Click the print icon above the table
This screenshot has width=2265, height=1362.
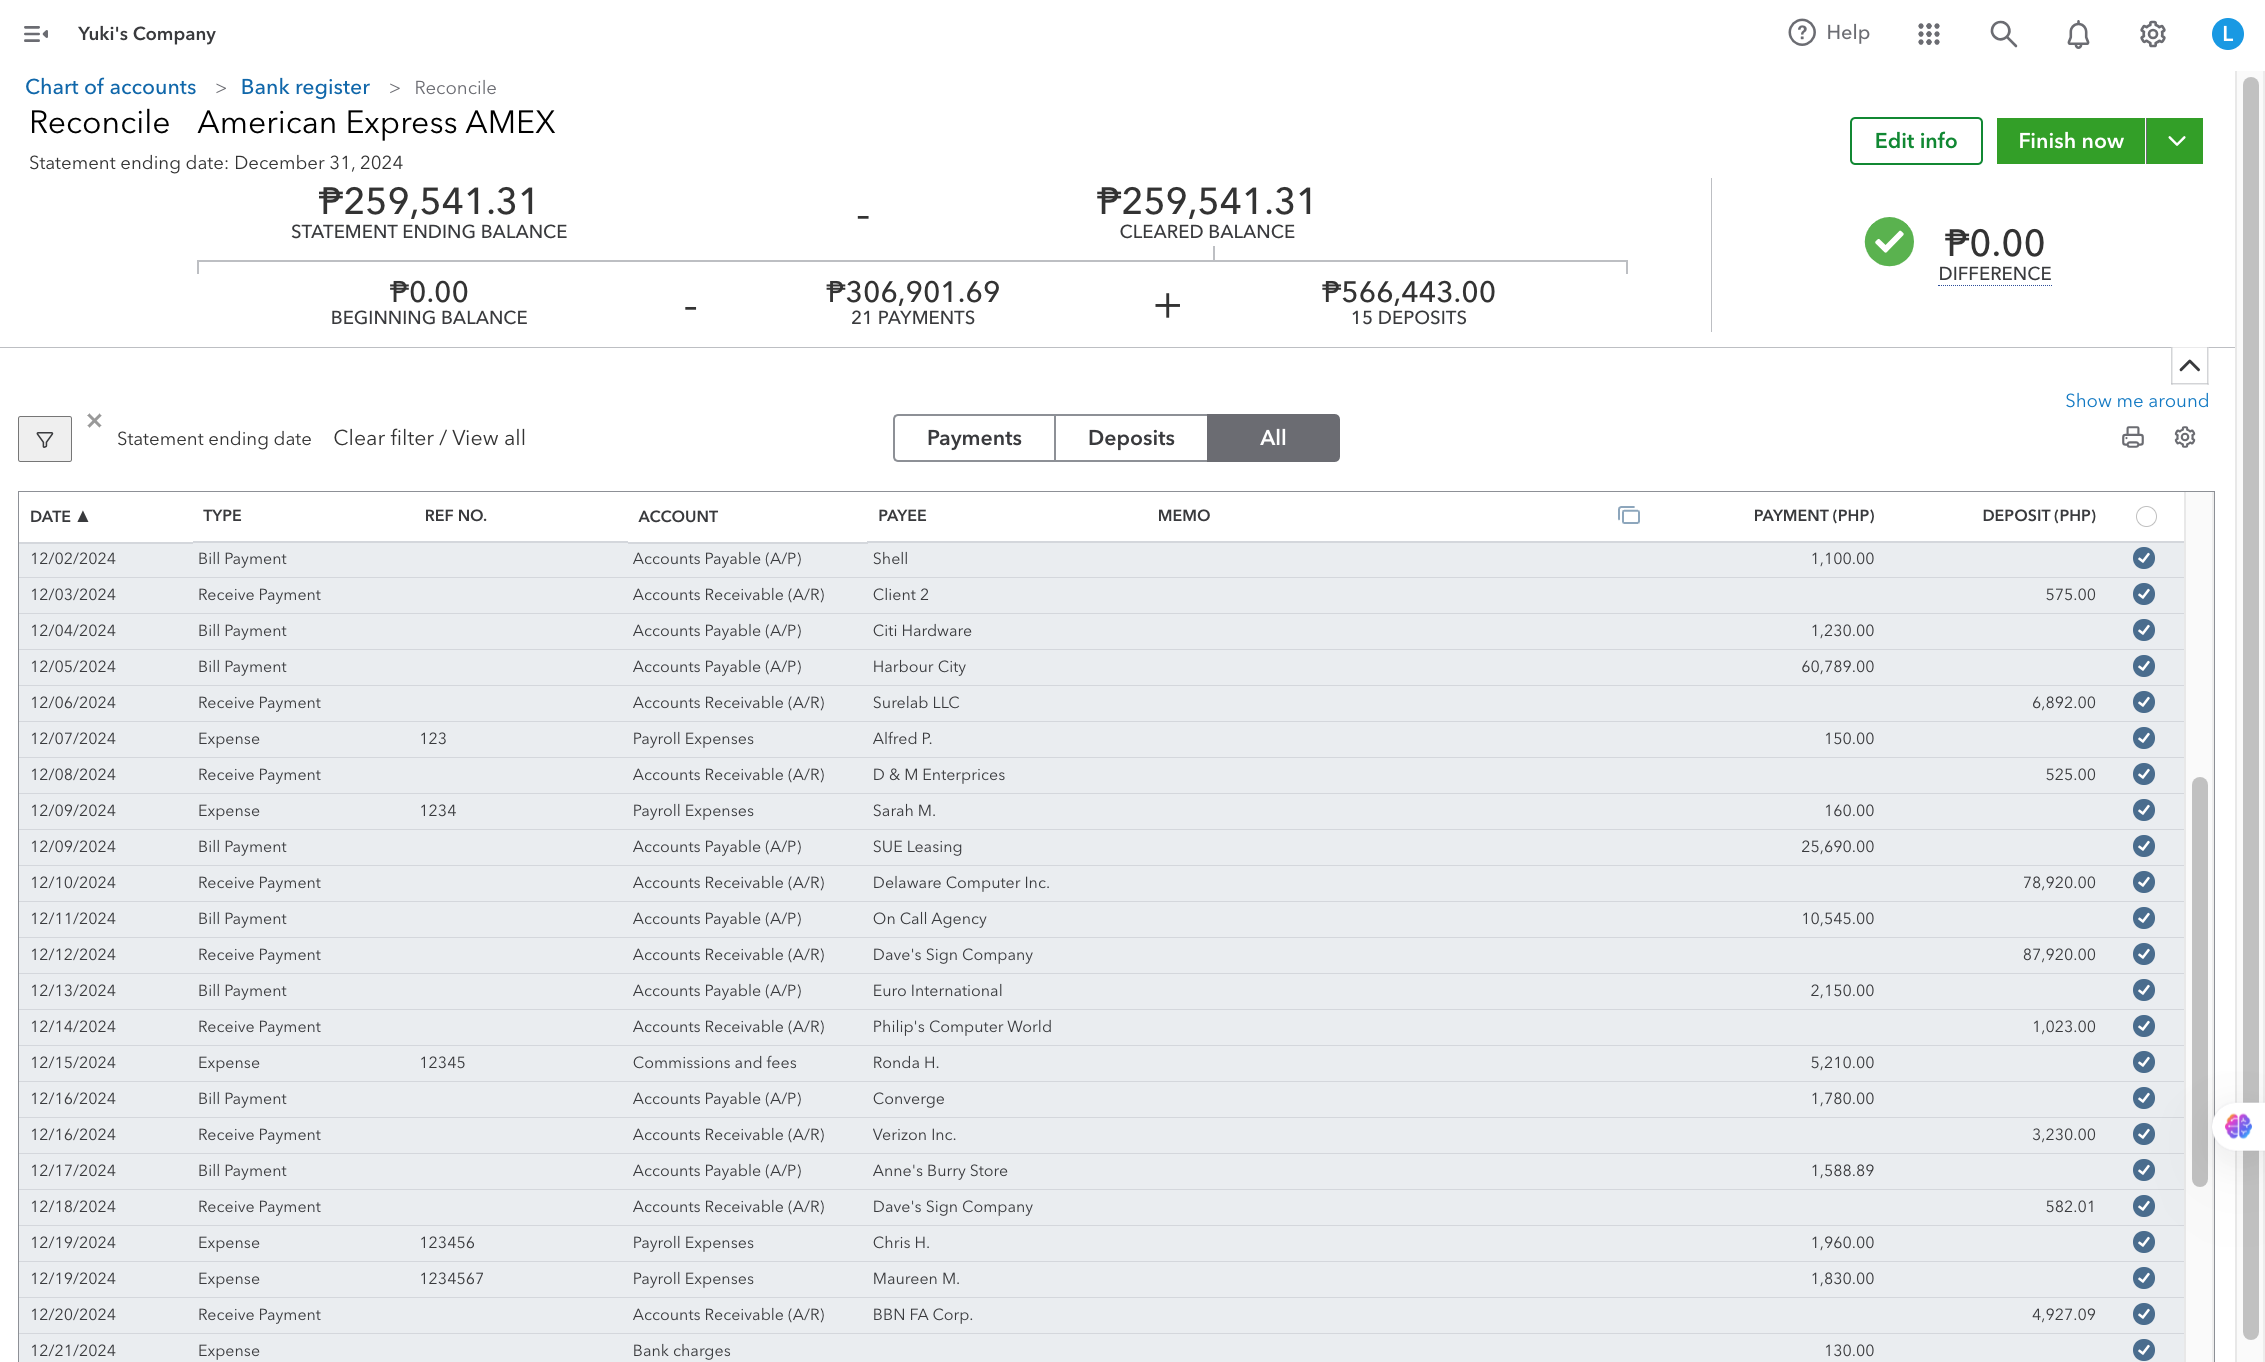point(2133,437)
